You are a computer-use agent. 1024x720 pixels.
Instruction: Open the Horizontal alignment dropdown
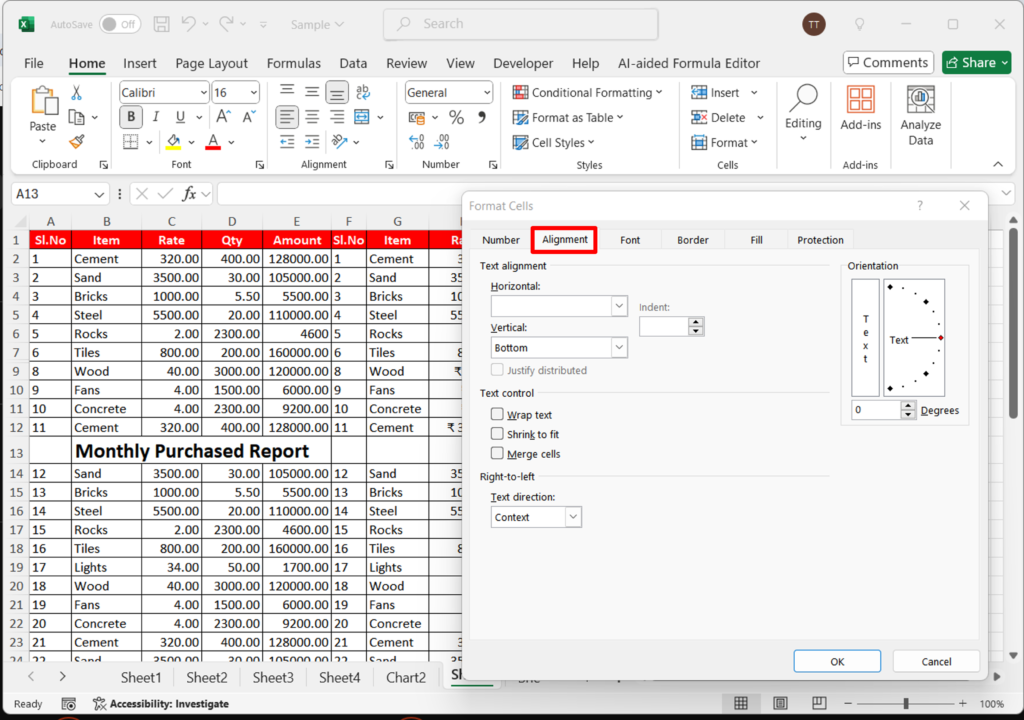tap(619, 306)
